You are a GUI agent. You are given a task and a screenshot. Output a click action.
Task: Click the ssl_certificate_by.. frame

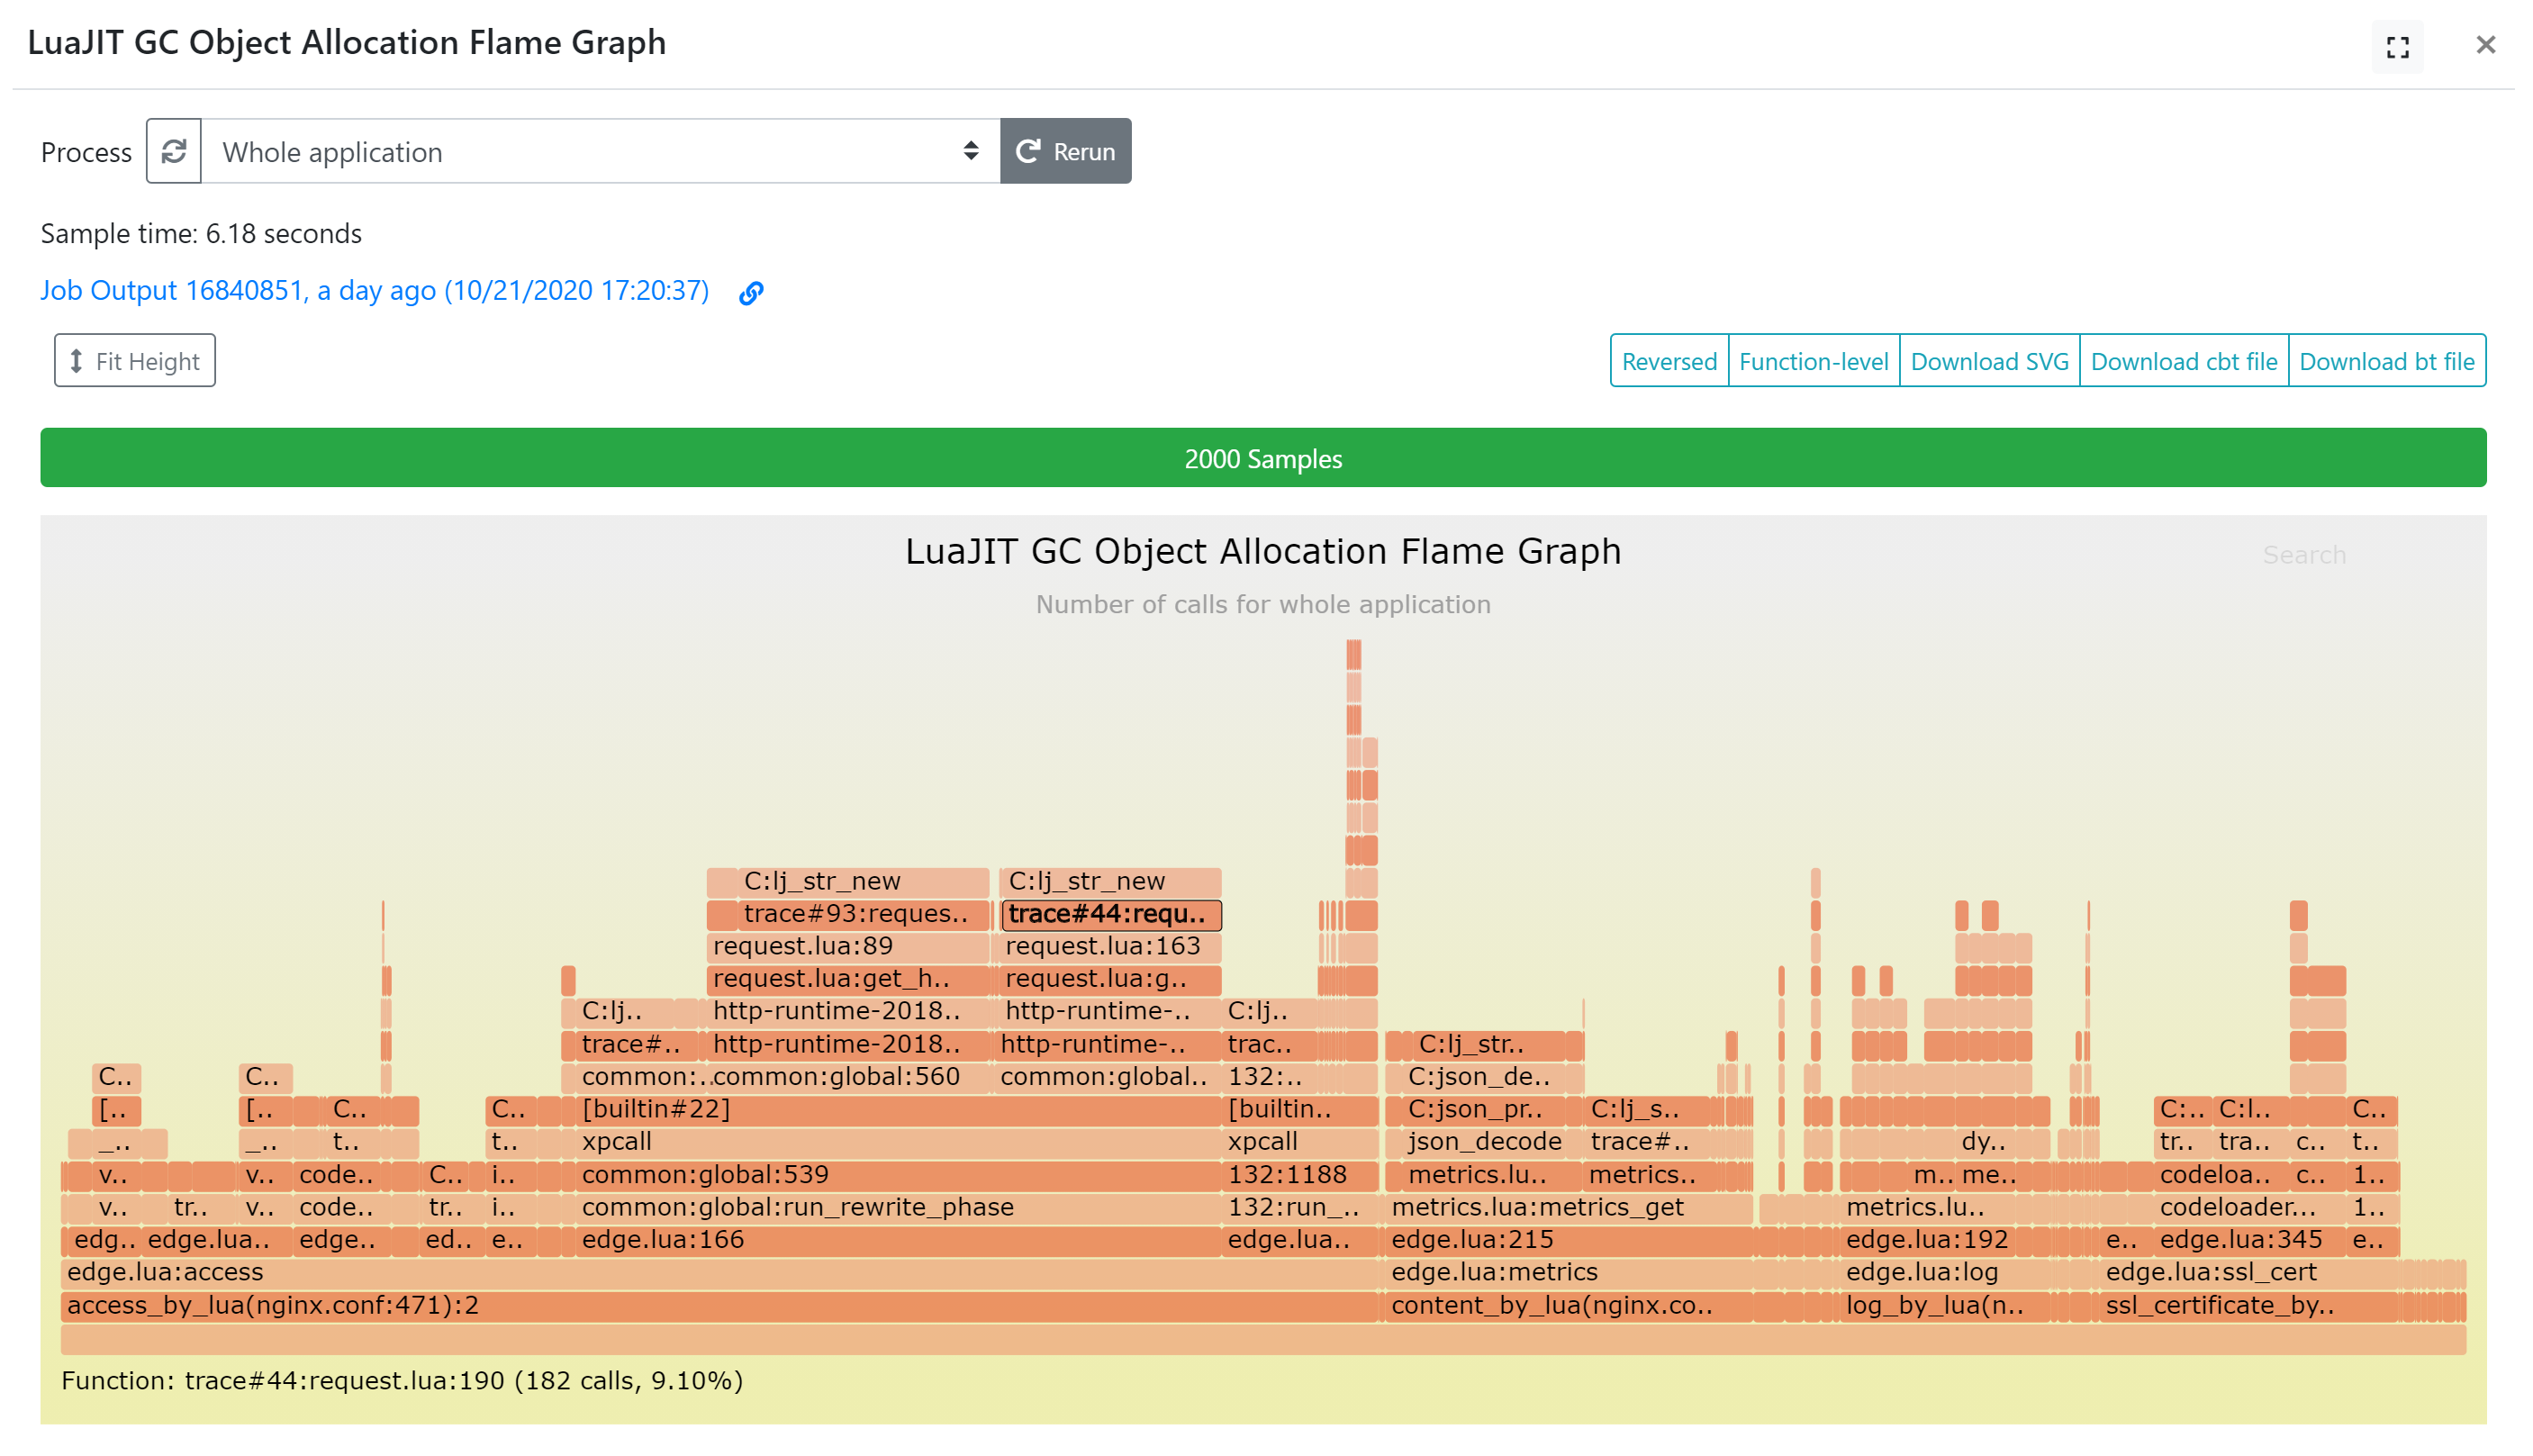point(2248,1306)
